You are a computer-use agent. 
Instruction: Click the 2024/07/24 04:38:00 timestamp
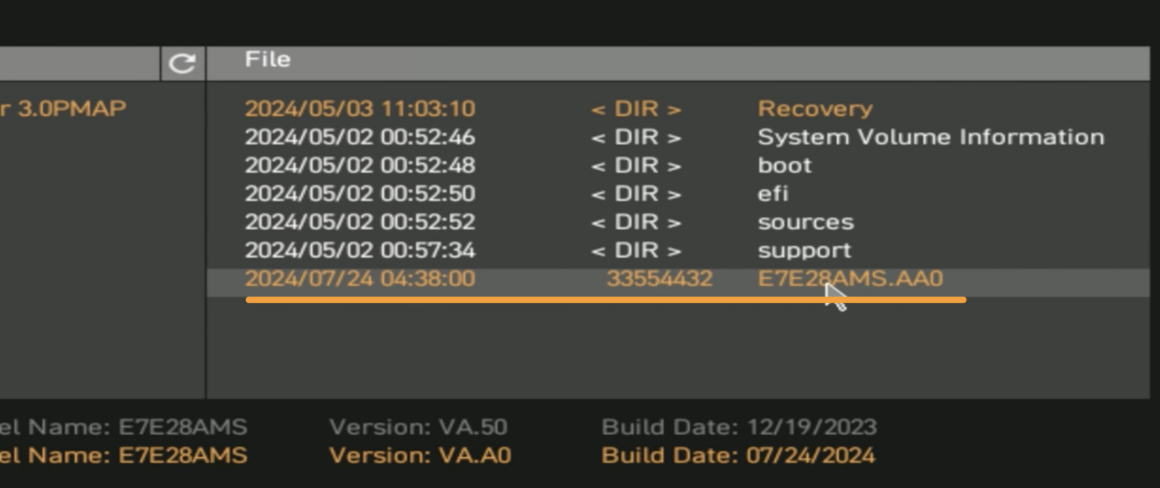[x=359, y=279]
